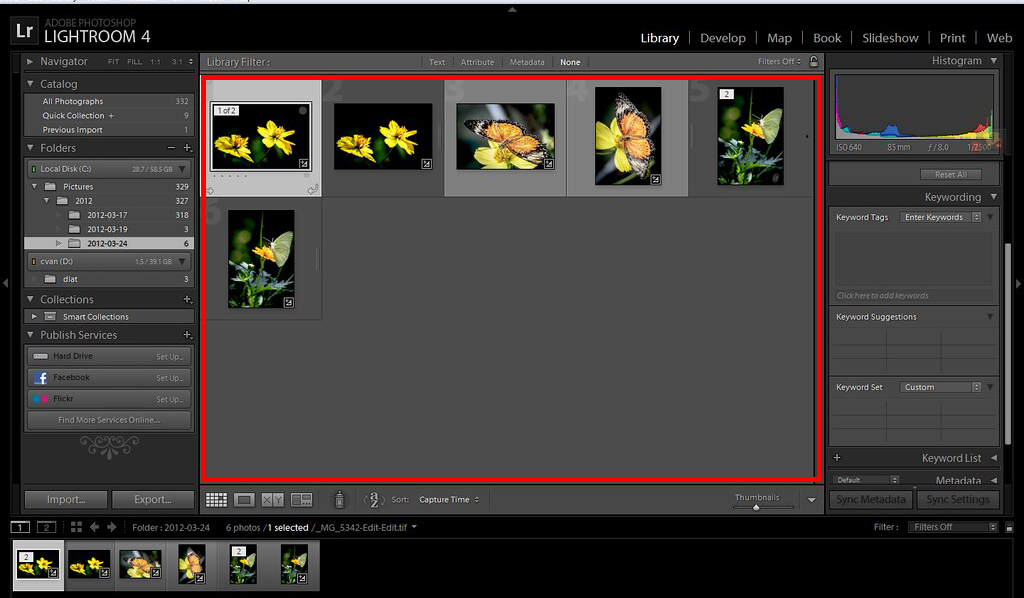Toggle the library filter lock padlock
The image size is (1024, 598).
click(814, 61)
